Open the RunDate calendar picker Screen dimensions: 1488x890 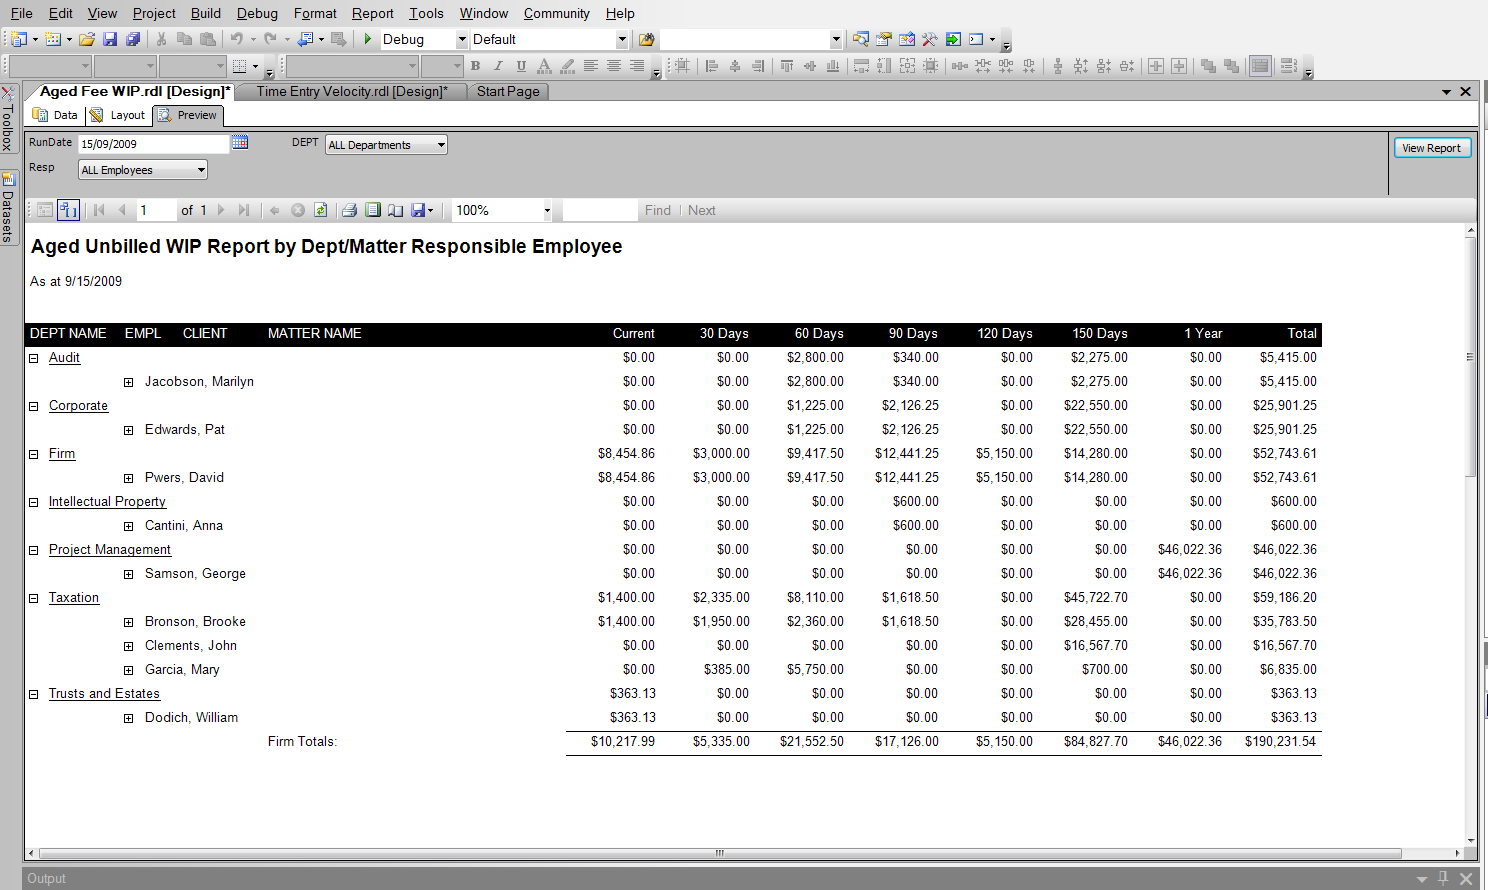[x=240, y=142]
